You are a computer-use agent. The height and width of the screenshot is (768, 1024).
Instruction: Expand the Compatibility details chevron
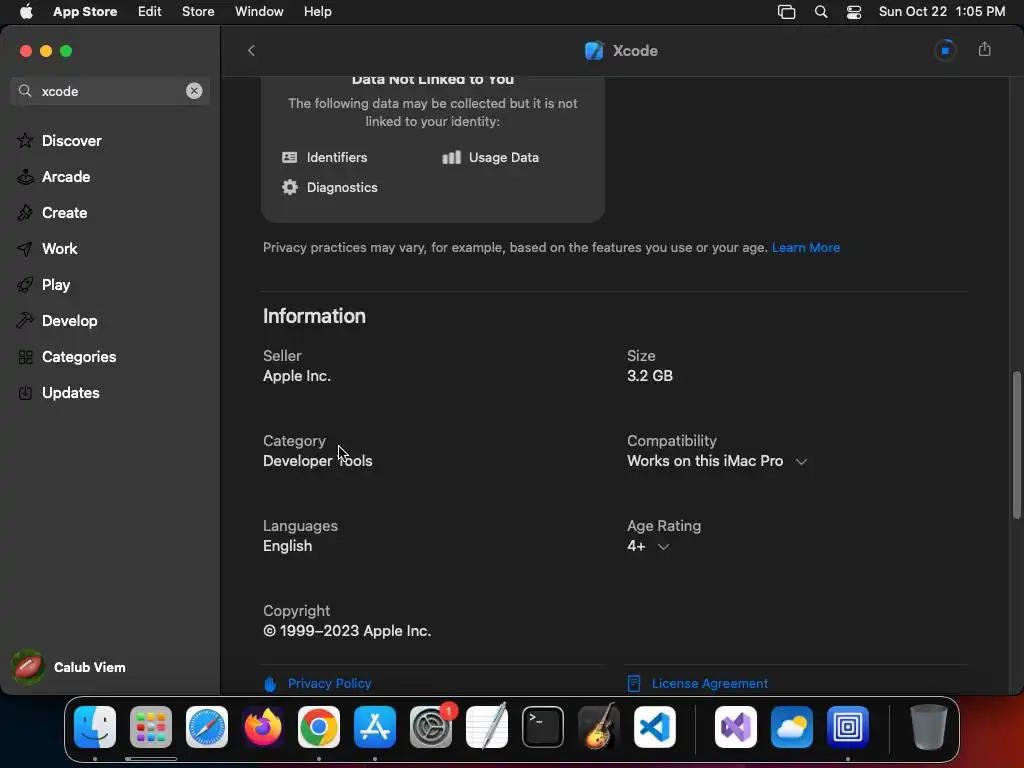click(x=801, y=462)
